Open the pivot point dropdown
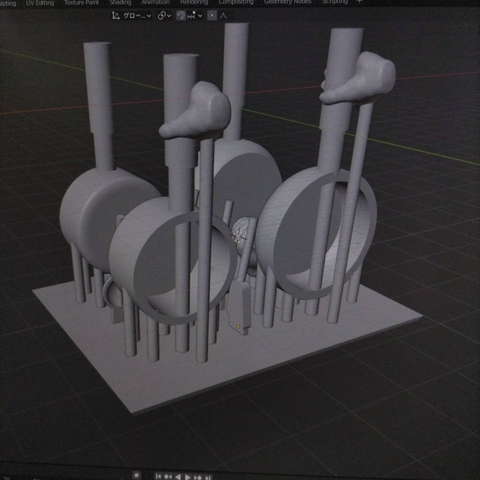The width and height of the screenshot is (480, 480). click(x=164, y=15)
